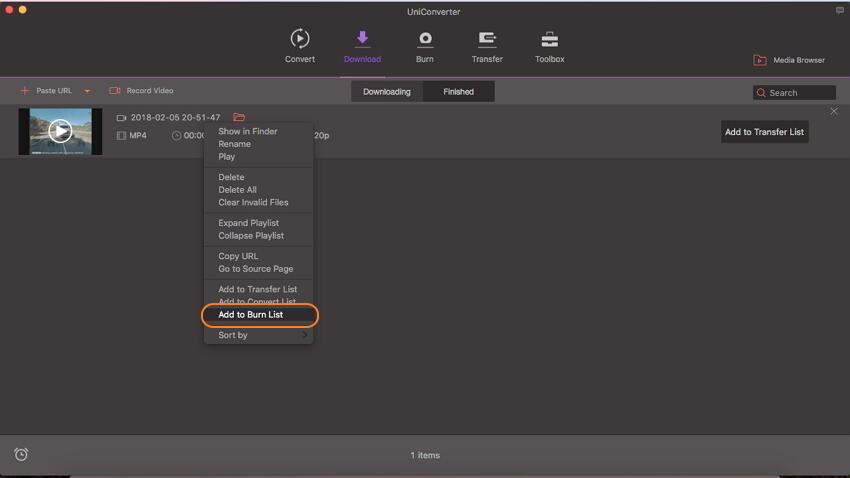Open the Download section
The image size is (850, 478).
[362, 46]
